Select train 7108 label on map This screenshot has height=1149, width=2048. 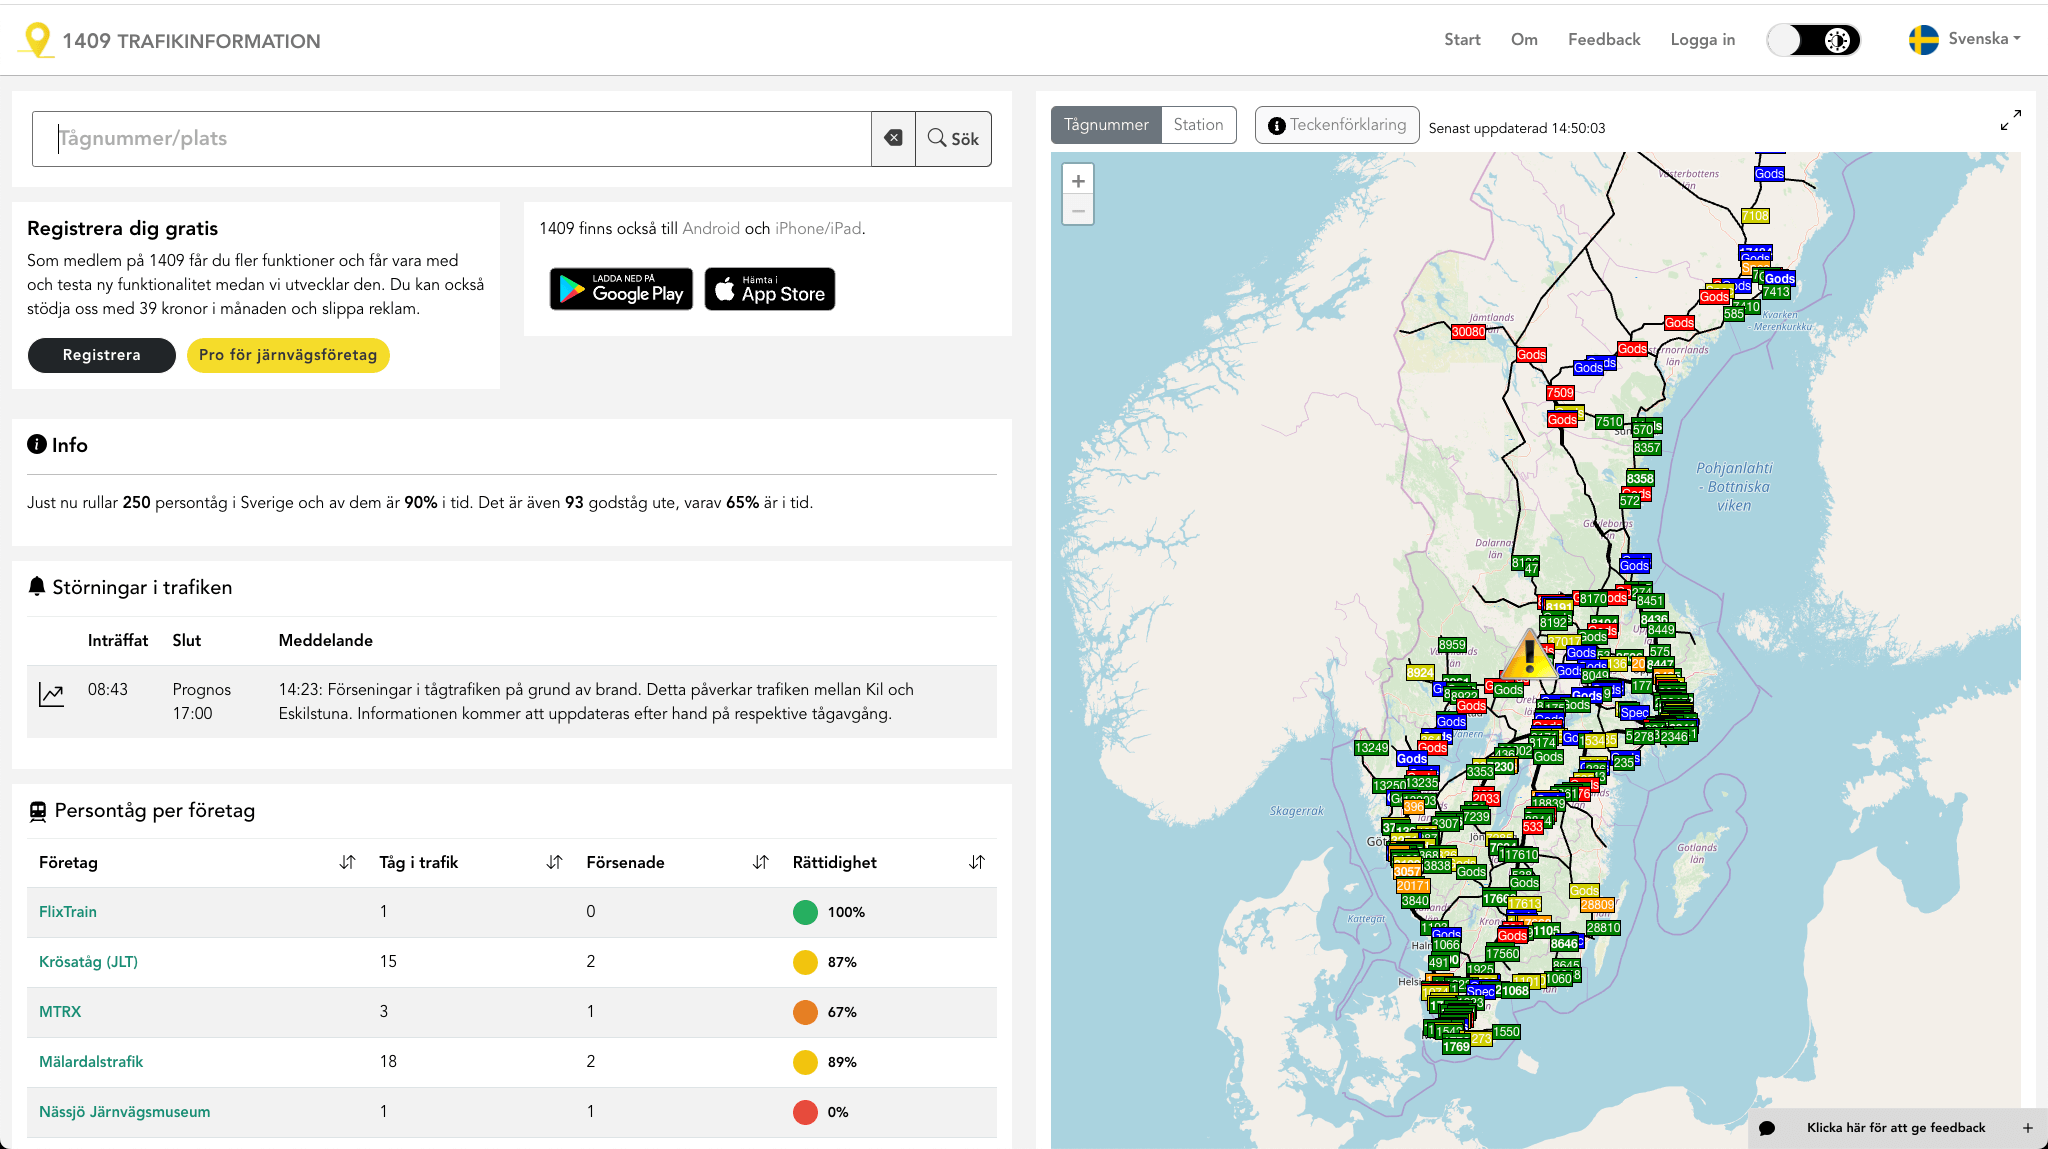tap(1755, 216)
